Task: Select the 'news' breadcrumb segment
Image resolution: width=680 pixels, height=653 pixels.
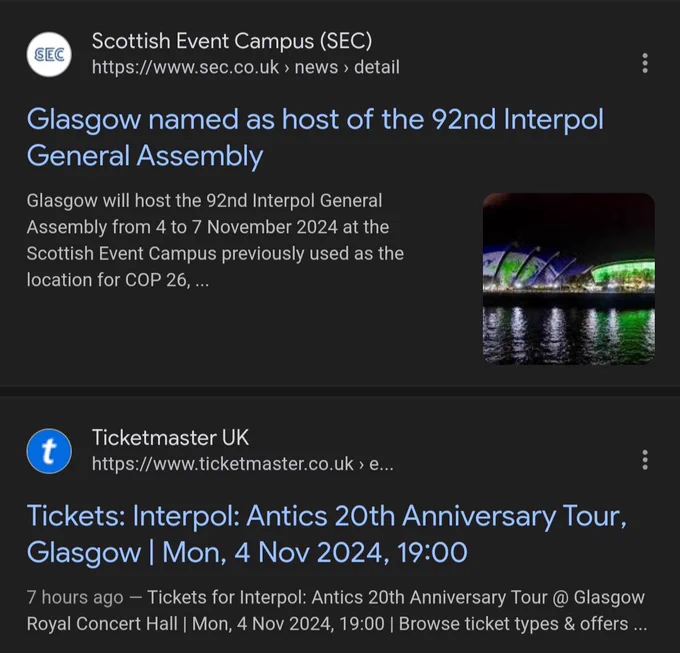Action: pos(316,67)
